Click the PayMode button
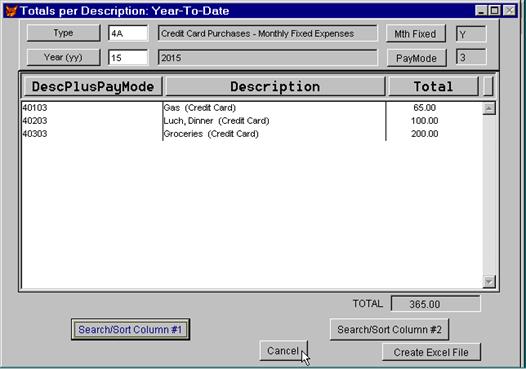Screen dimensions: 526x369 (417, 58)
